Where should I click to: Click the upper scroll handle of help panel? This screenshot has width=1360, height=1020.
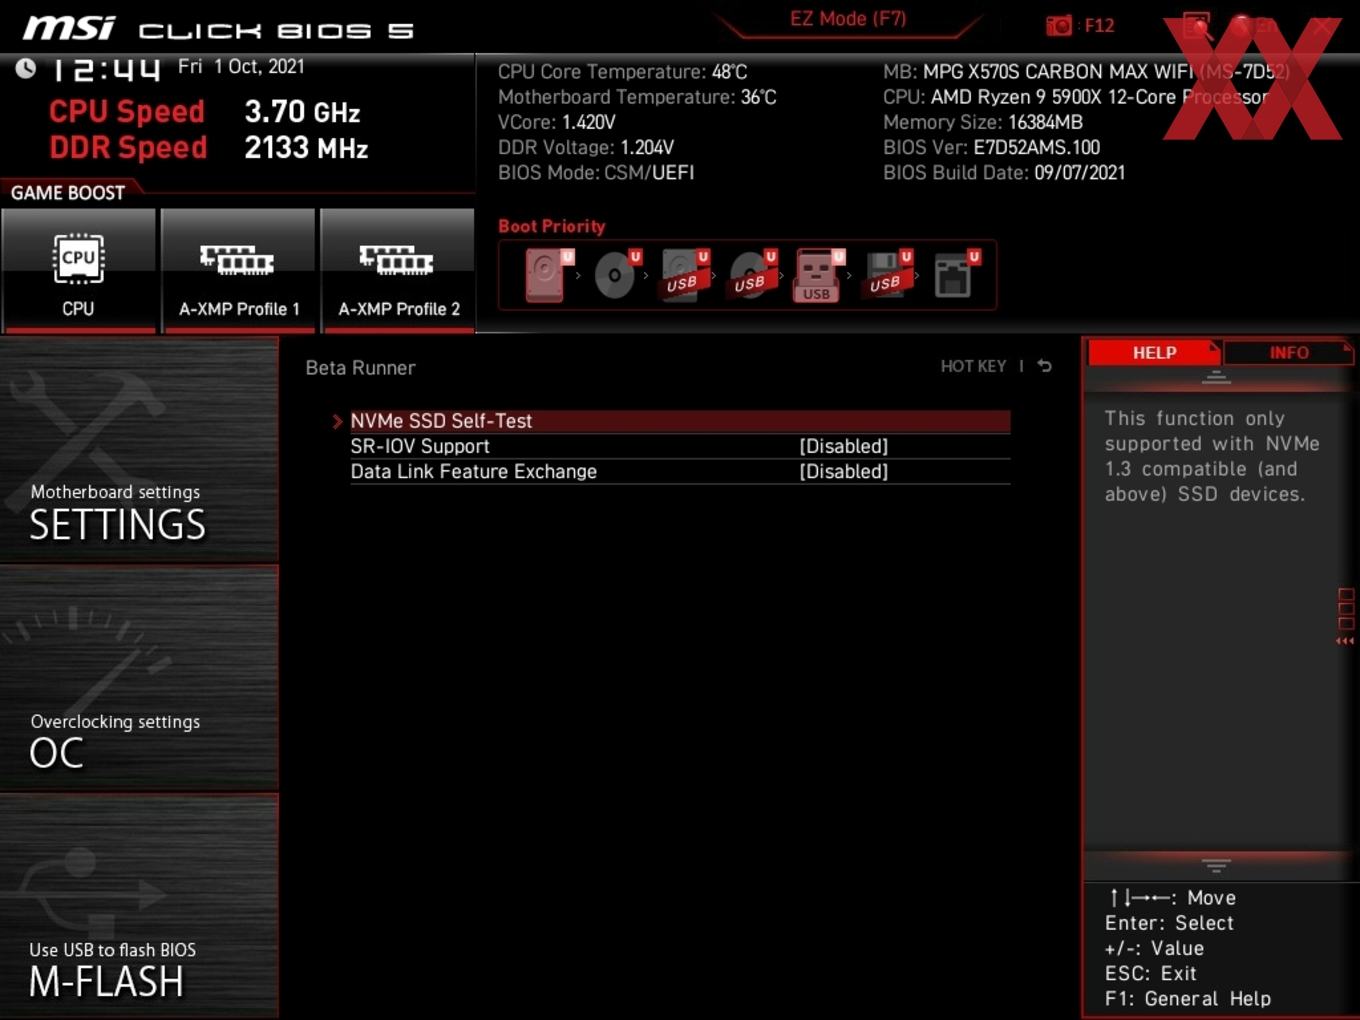pyautogui.click(x=1216, y=377)
